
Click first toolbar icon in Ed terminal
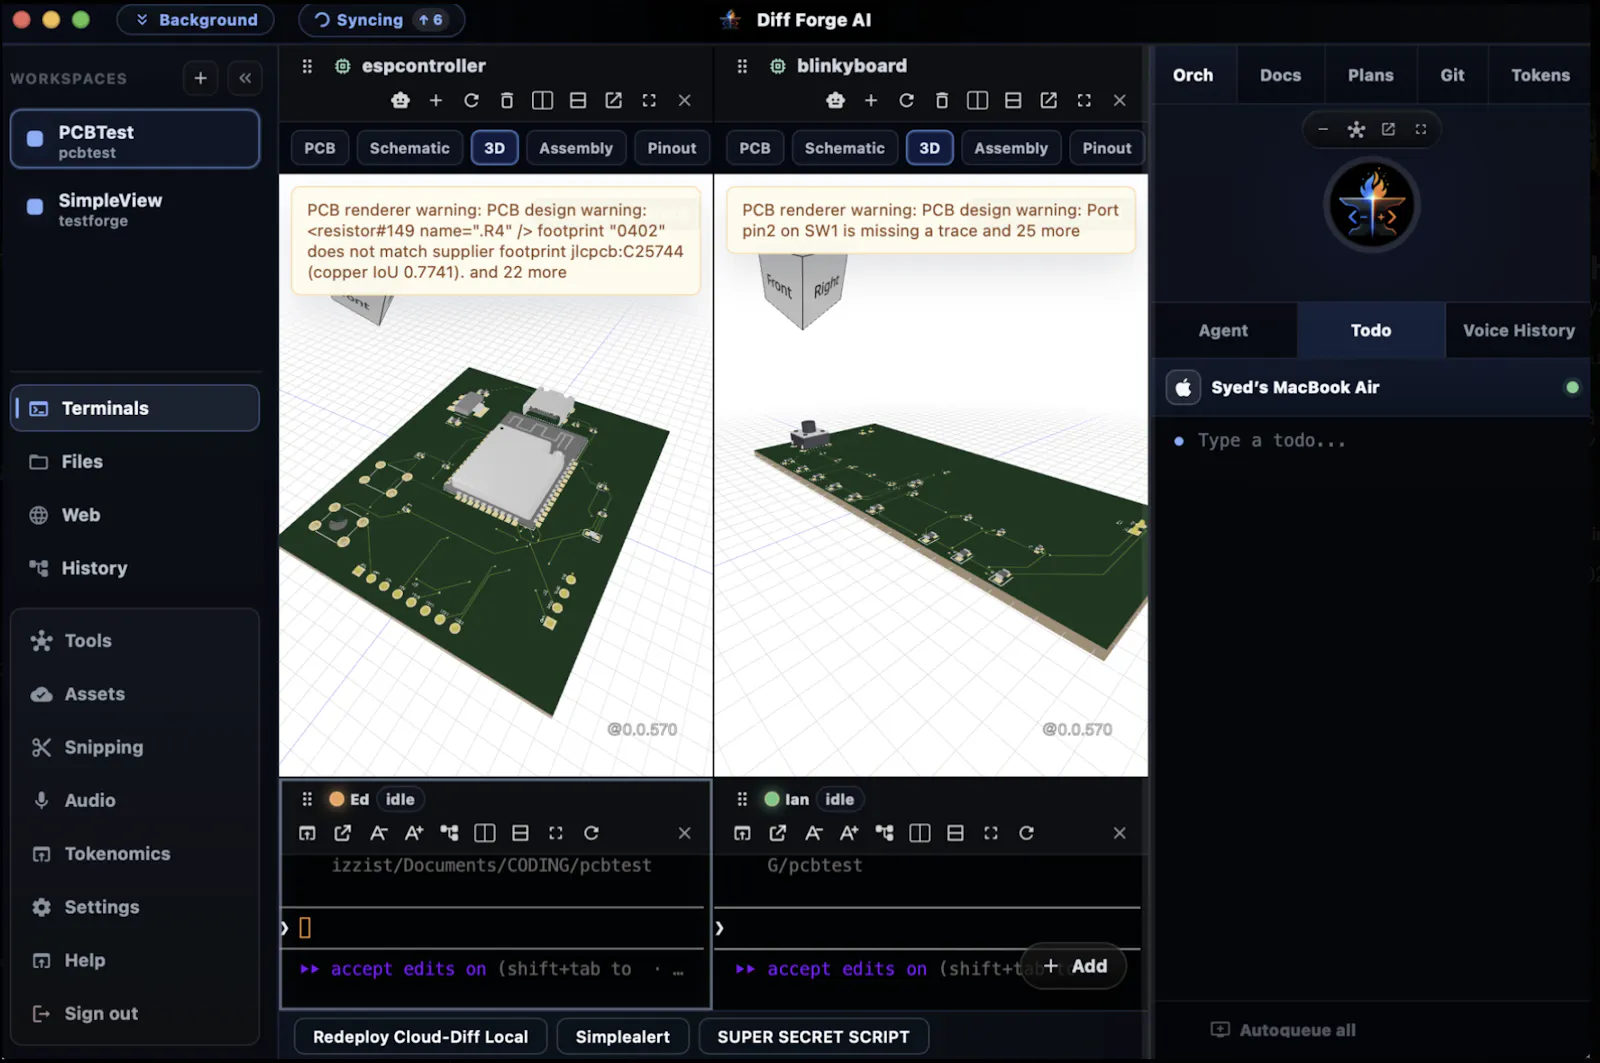point(307,833)
